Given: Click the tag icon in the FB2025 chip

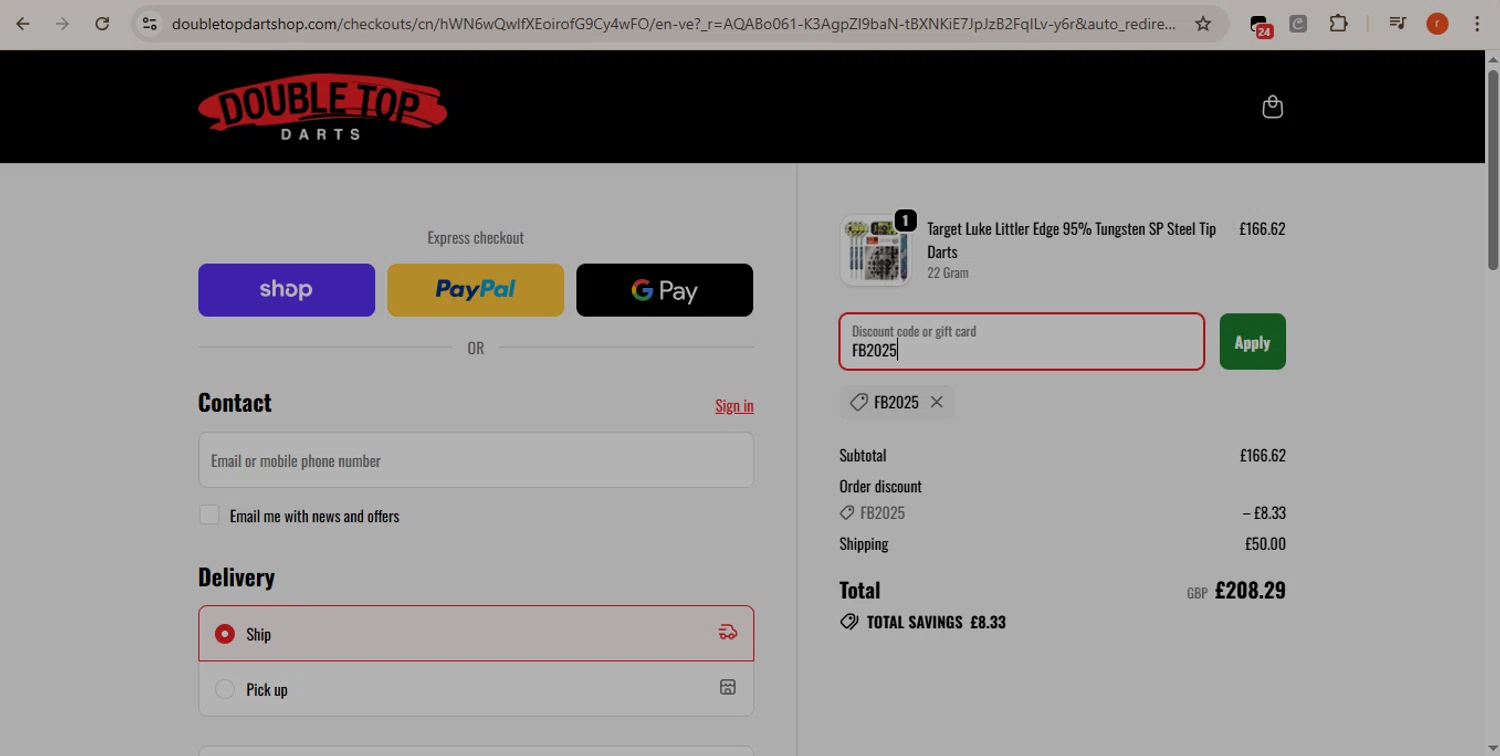Looking at the screenshot, I should [x=858, y=402].
